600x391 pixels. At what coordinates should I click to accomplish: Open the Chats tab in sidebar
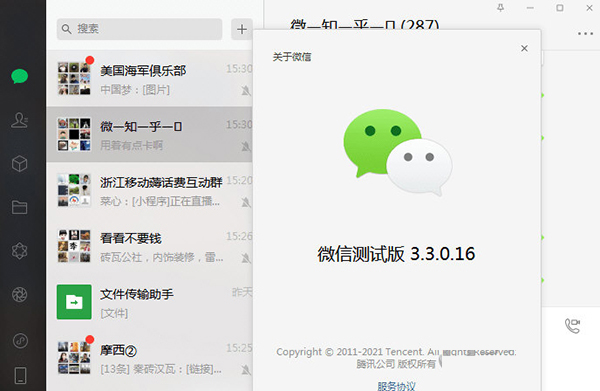click(20, 76)
